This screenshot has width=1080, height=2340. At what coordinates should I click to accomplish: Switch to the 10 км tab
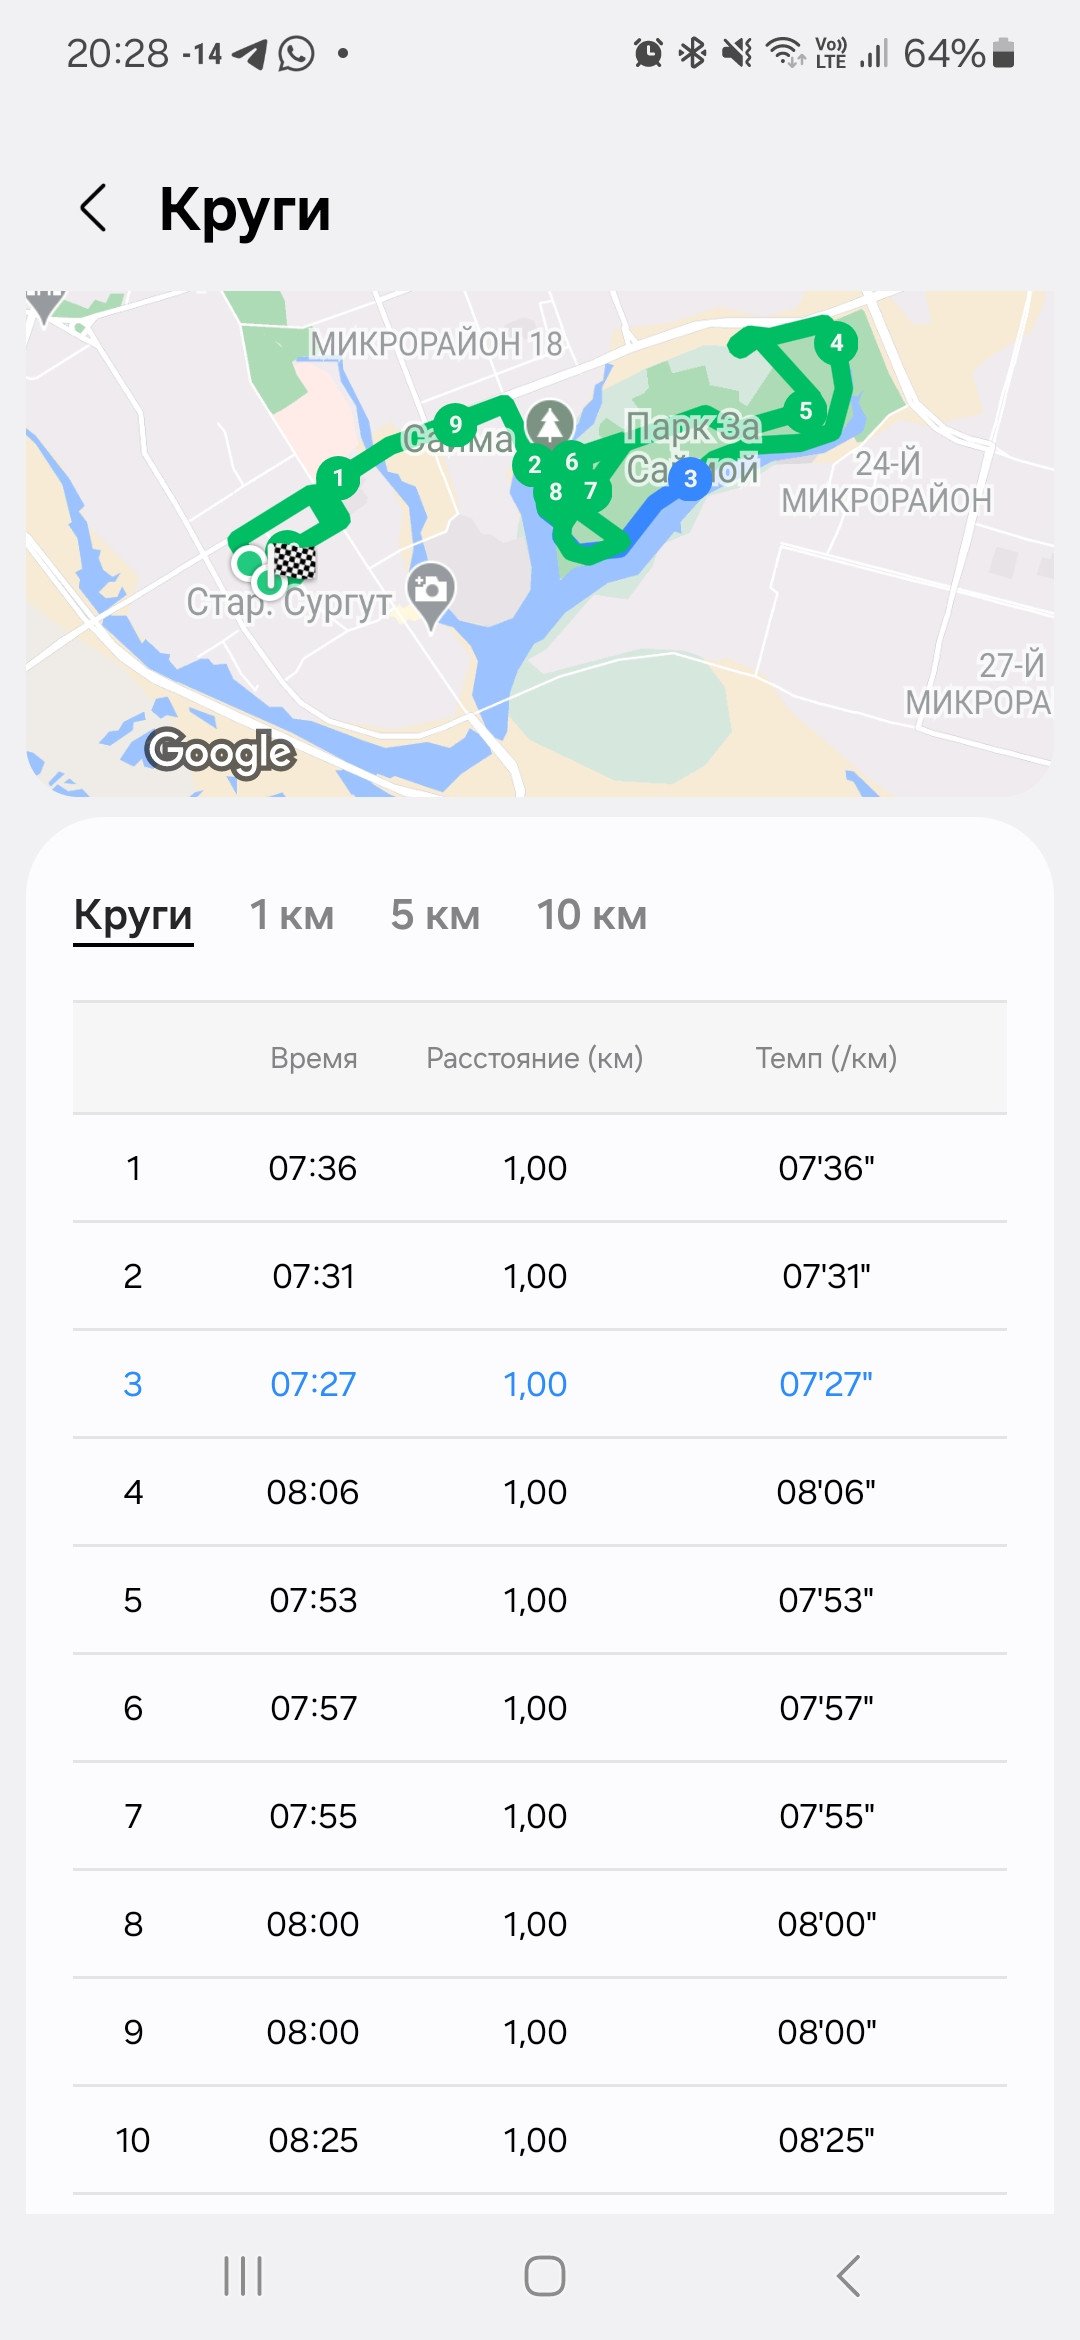click(x=592, y=914)
